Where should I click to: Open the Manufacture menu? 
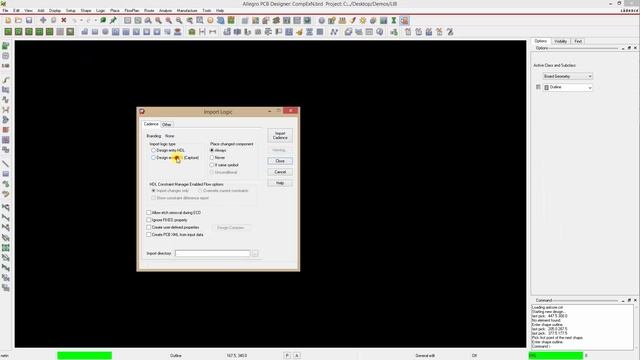pos(187,10)
